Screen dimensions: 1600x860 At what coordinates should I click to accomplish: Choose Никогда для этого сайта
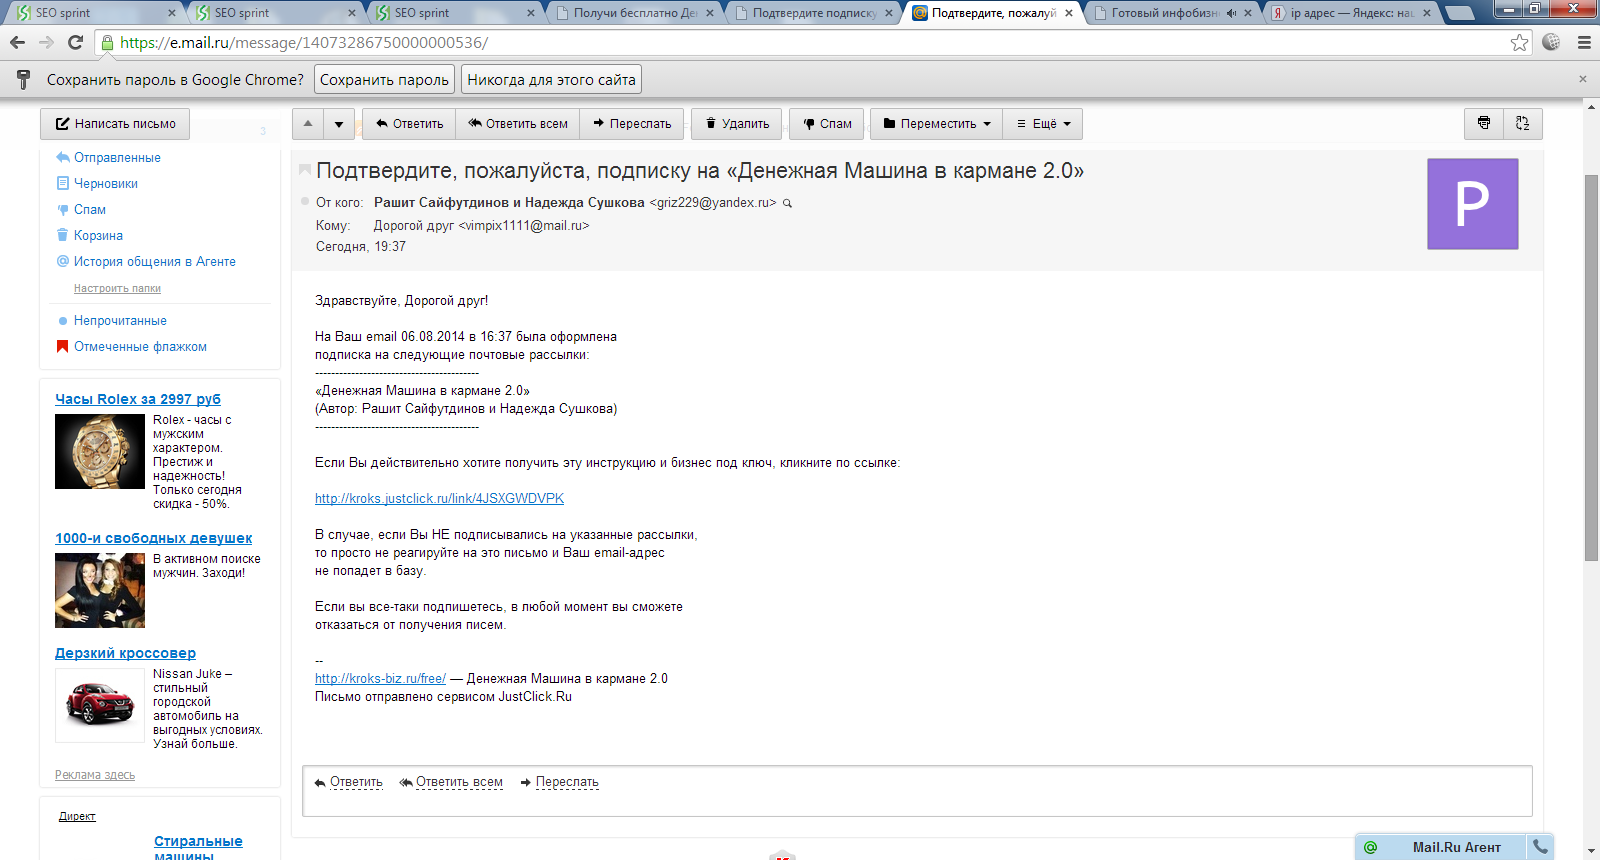551,79
